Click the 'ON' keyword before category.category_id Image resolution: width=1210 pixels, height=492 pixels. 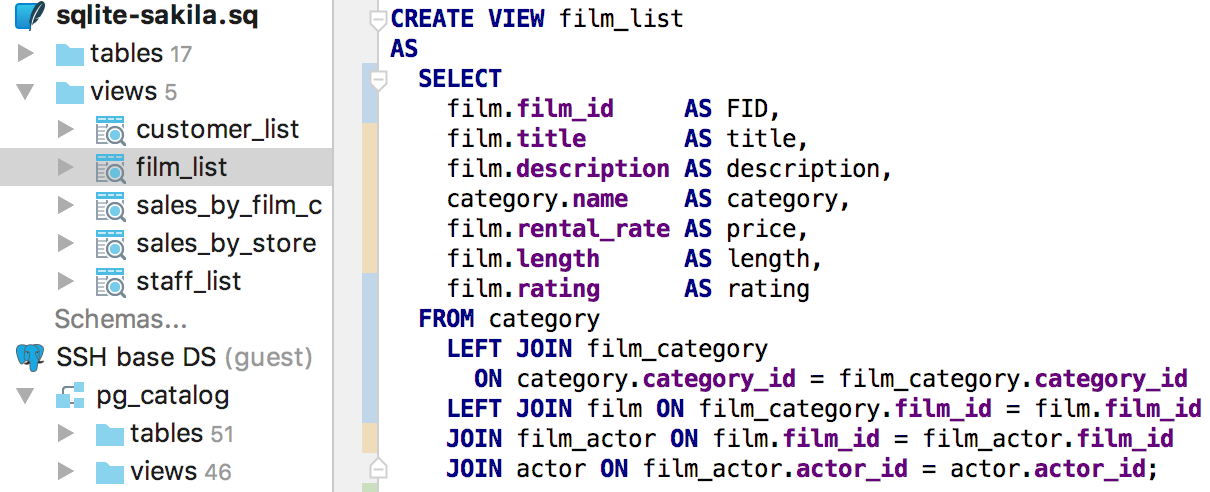tap(488, 379)
